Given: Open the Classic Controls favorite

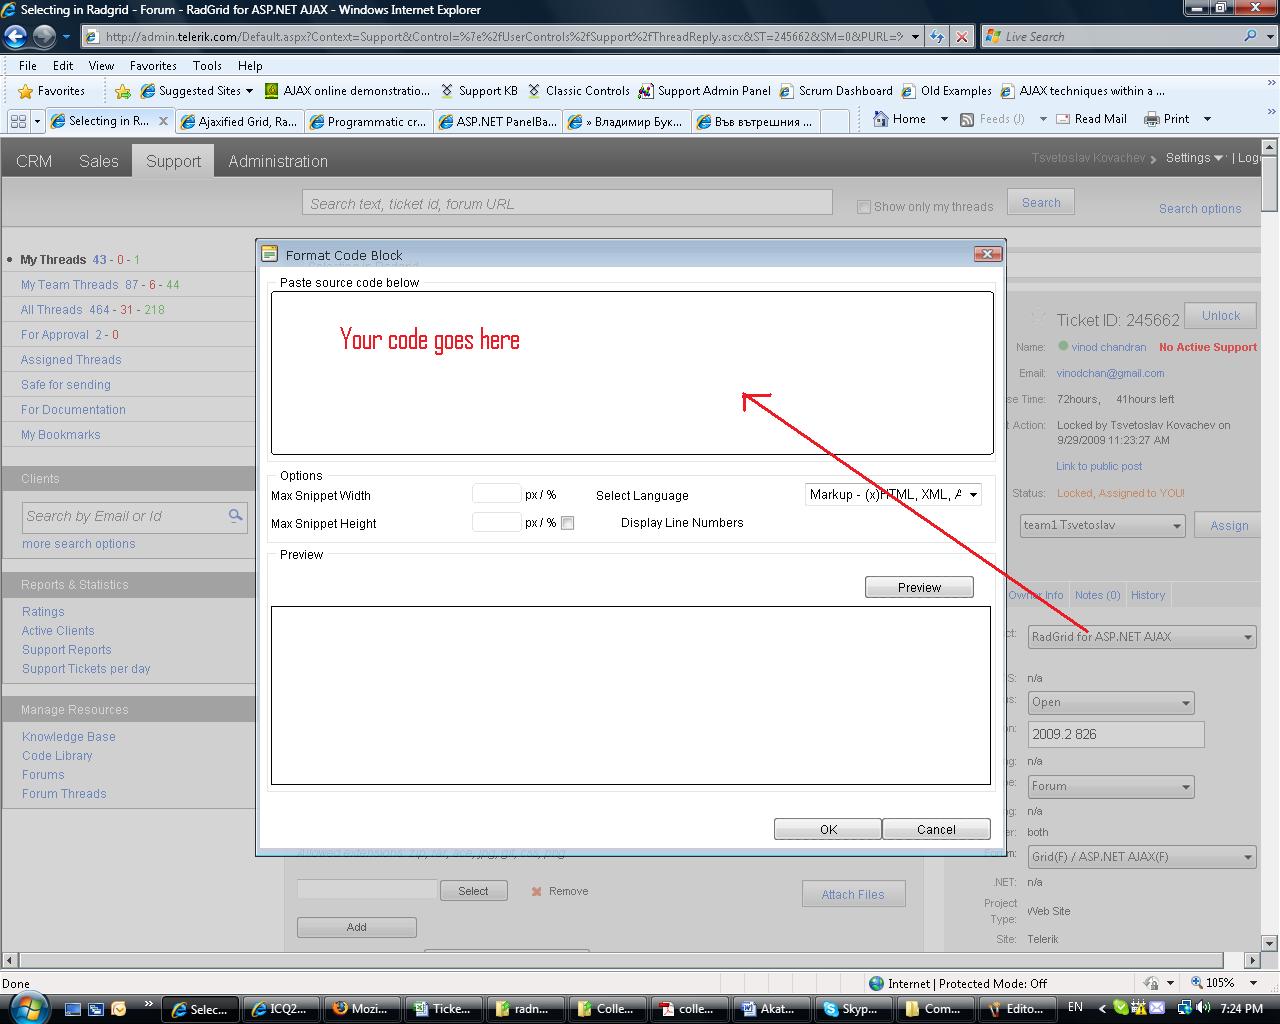Looking at the screenshot, I should point(579,91).
